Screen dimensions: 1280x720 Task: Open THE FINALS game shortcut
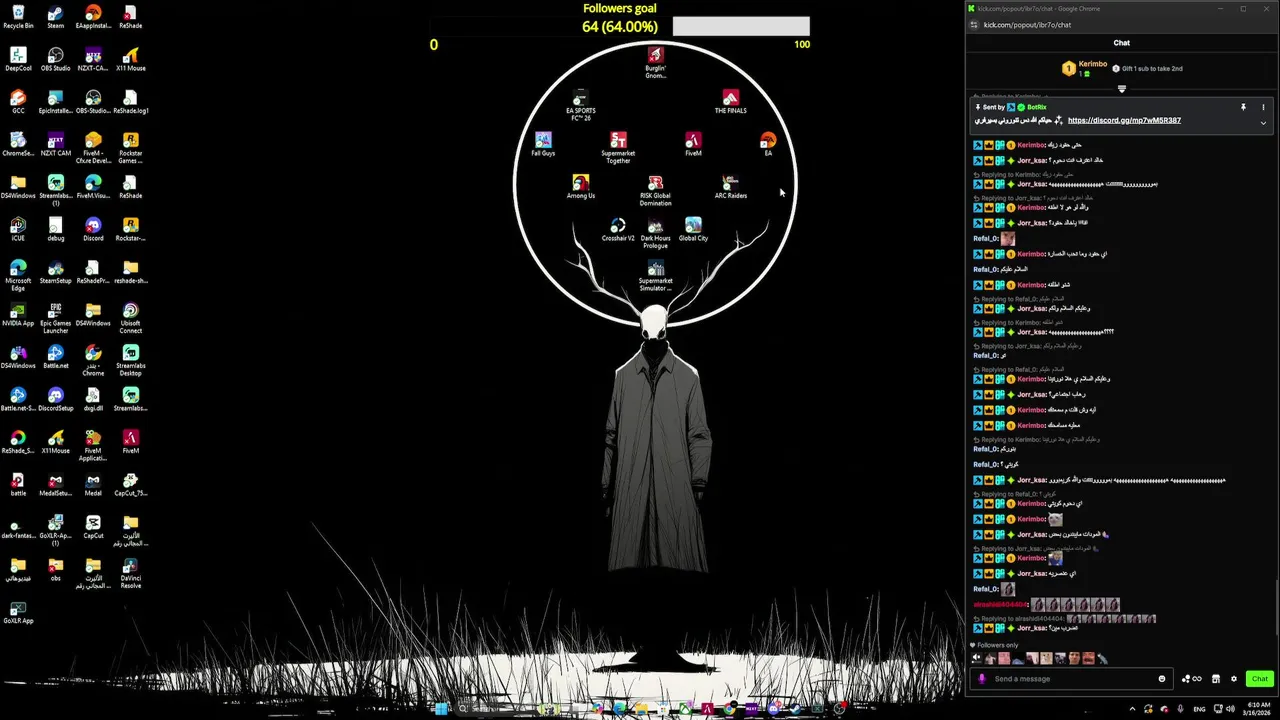[x=730, y=102]
